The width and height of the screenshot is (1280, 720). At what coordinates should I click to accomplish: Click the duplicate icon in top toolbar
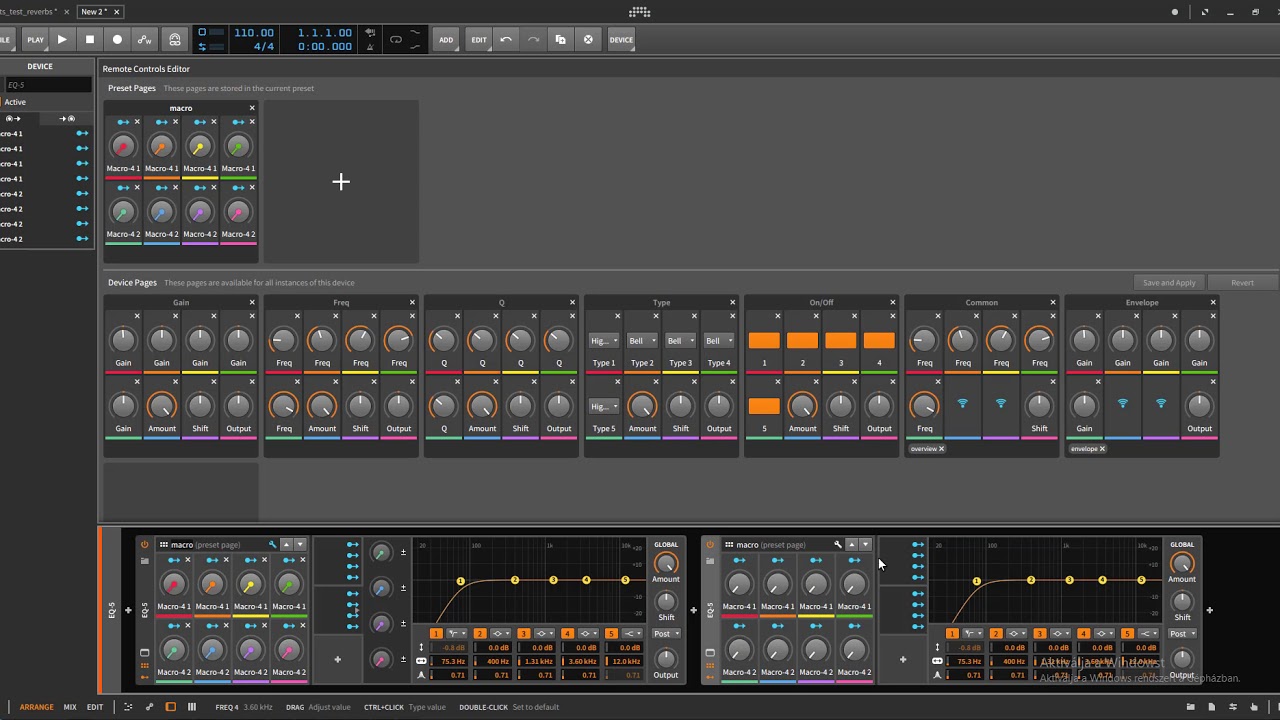pos(560,40)
